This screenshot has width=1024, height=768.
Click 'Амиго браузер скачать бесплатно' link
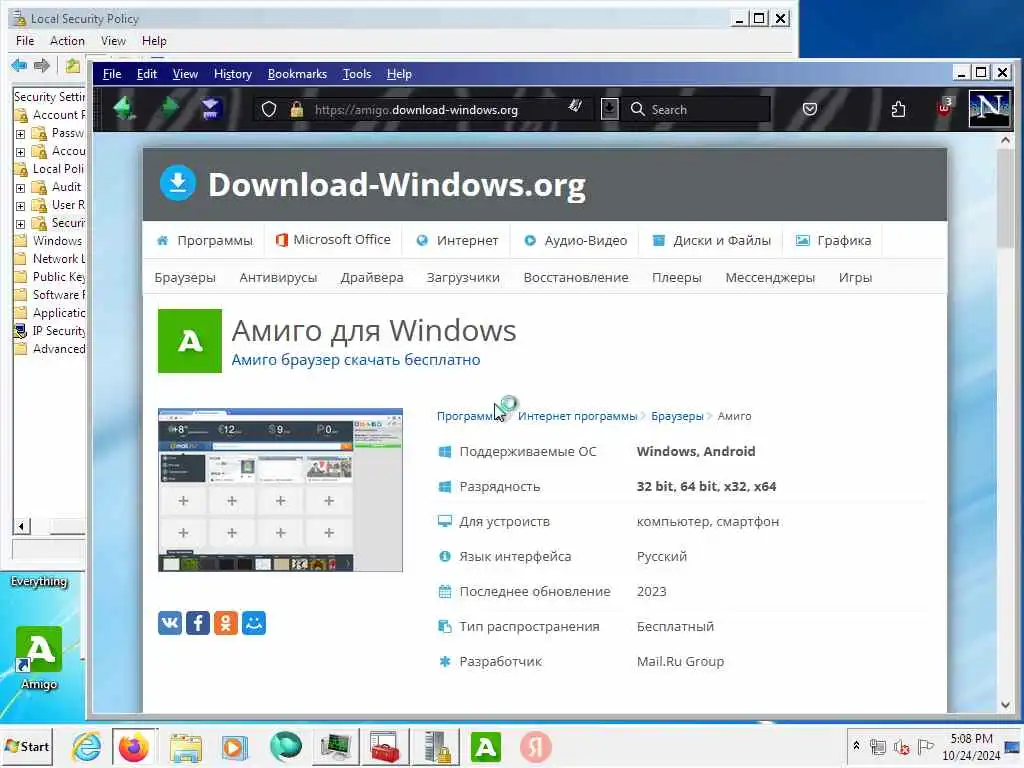coord(356,360)
